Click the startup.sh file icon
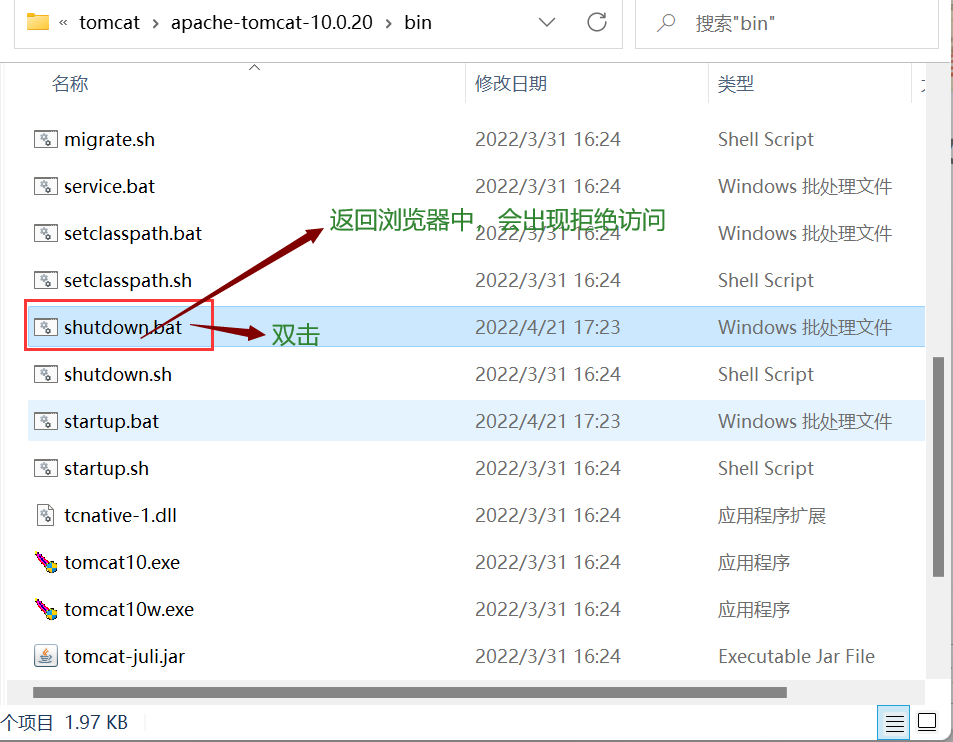The width and height of the screenshot is (953, 742). pyautogui.click(x=46, y=469)
